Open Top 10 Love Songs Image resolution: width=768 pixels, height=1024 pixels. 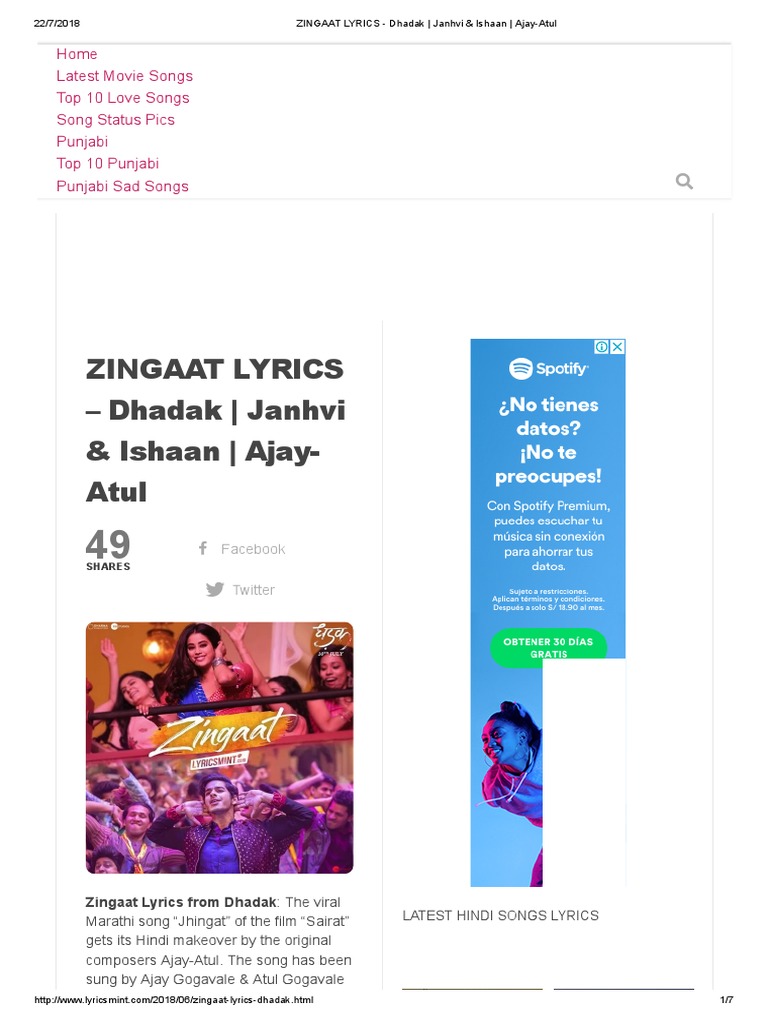[x=123, y=98]
